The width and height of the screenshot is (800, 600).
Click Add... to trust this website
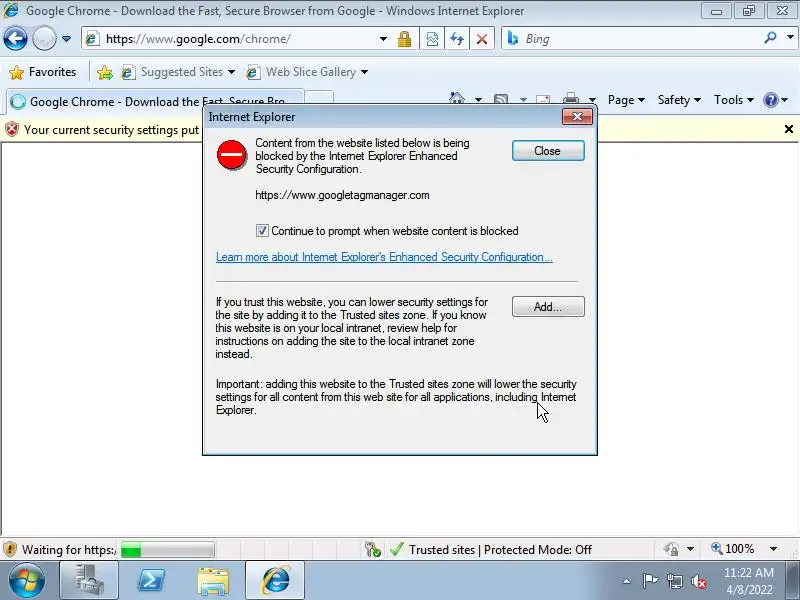click(548, 307)
